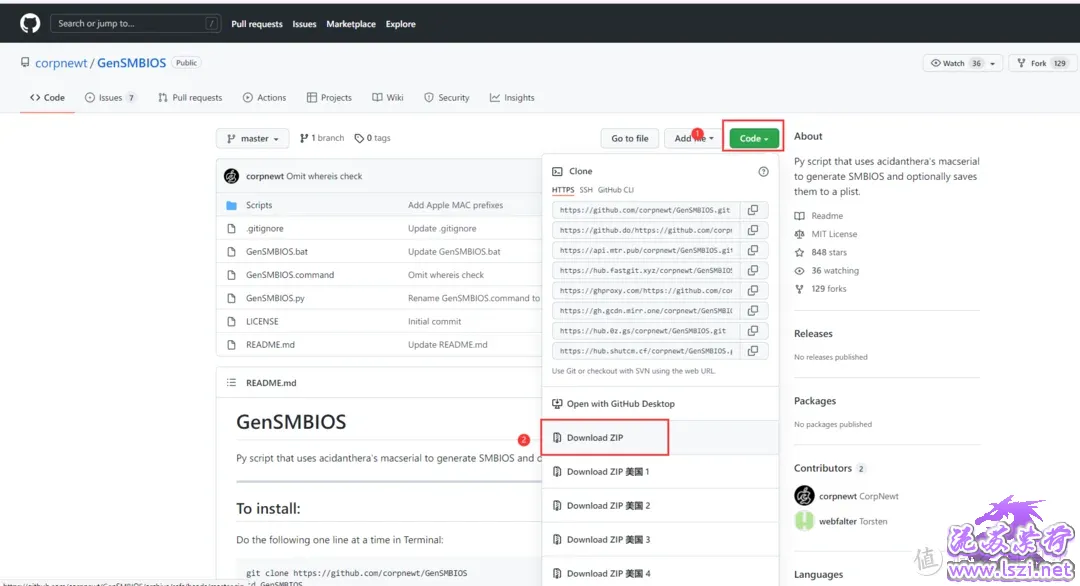The width and height of the screenshot is (1080, 586).
Task: Copy the github.do mirror clone URL
Action: 753,230
